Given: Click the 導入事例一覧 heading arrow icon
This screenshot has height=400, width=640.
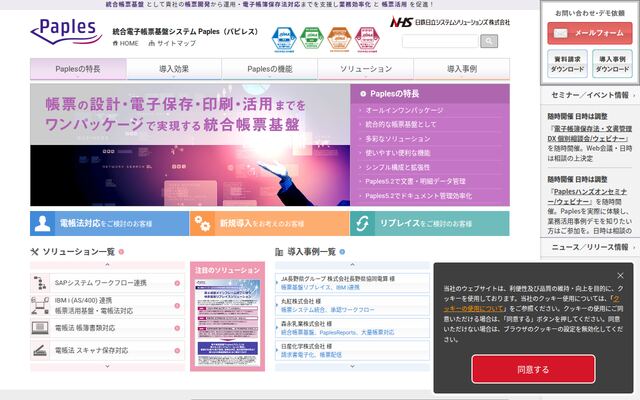Looking at the screenshot, I should pos(342,252).
